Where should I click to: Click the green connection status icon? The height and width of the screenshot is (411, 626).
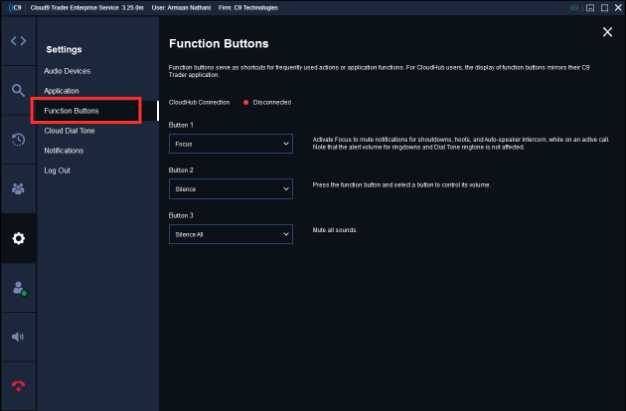point(574,8)
